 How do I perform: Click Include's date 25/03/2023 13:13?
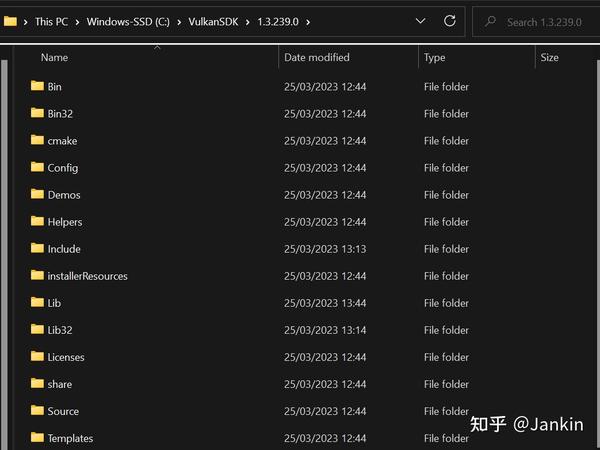click(x=325, y=249)
